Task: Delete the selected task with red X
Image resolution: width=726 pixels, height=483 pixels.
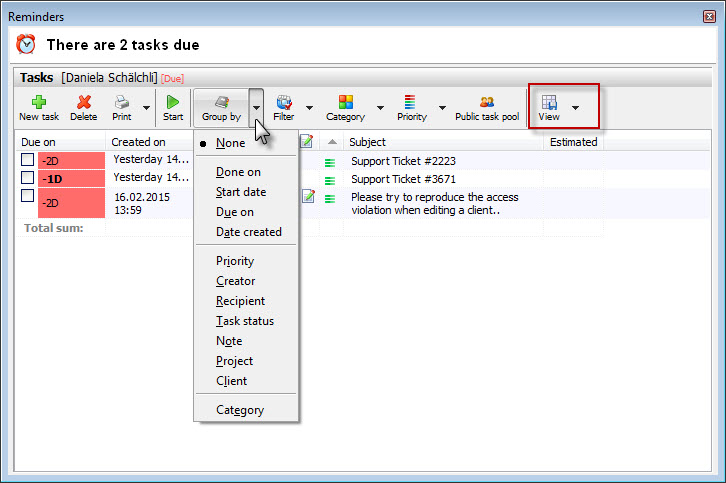Action: tap(84, 102)
